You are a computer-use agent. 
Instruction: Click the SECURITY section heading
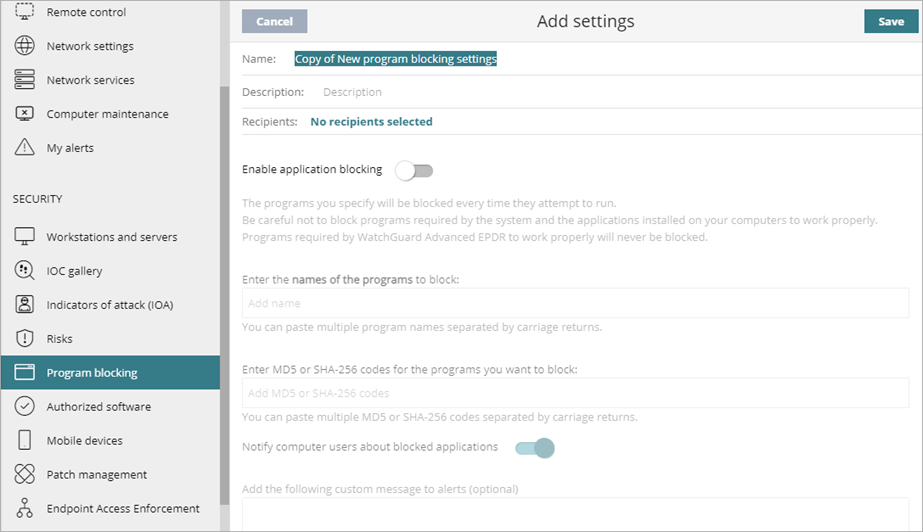click(x=38, y=199)
